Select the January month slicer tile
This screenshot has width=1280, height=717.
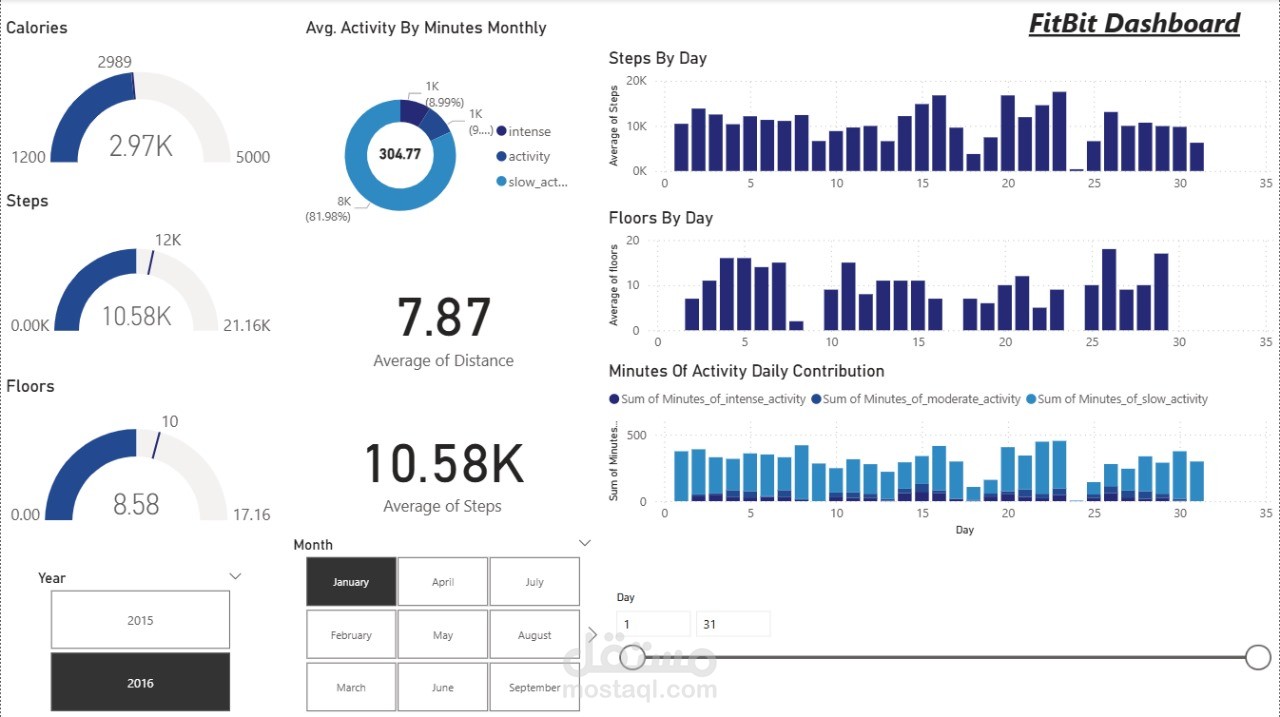[351, 581]
